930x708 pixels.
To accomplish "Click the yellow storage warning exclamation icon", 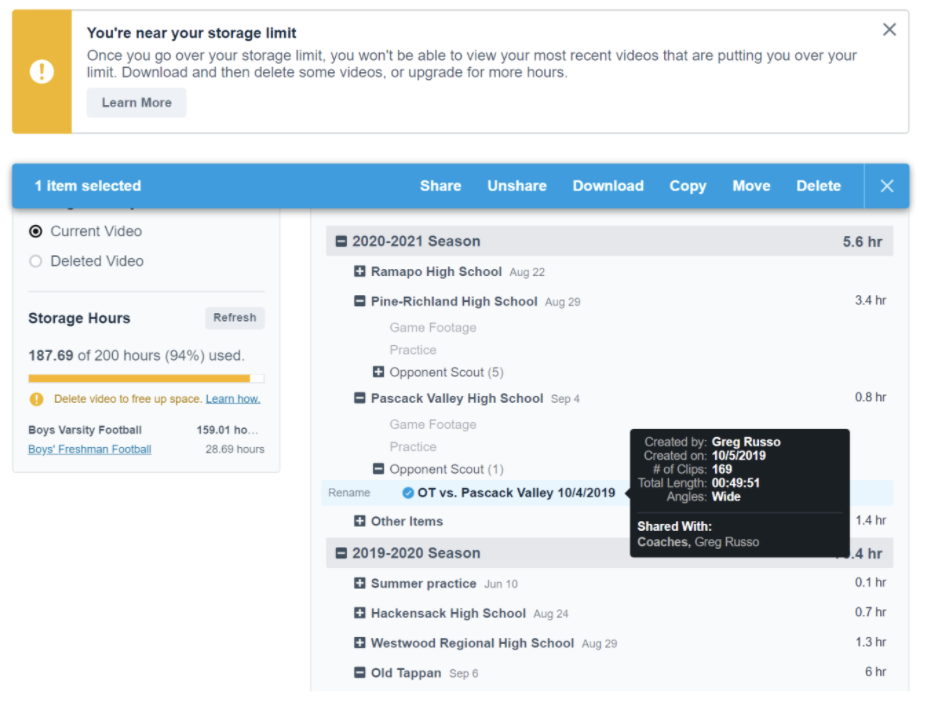I will tap(42, 72).
